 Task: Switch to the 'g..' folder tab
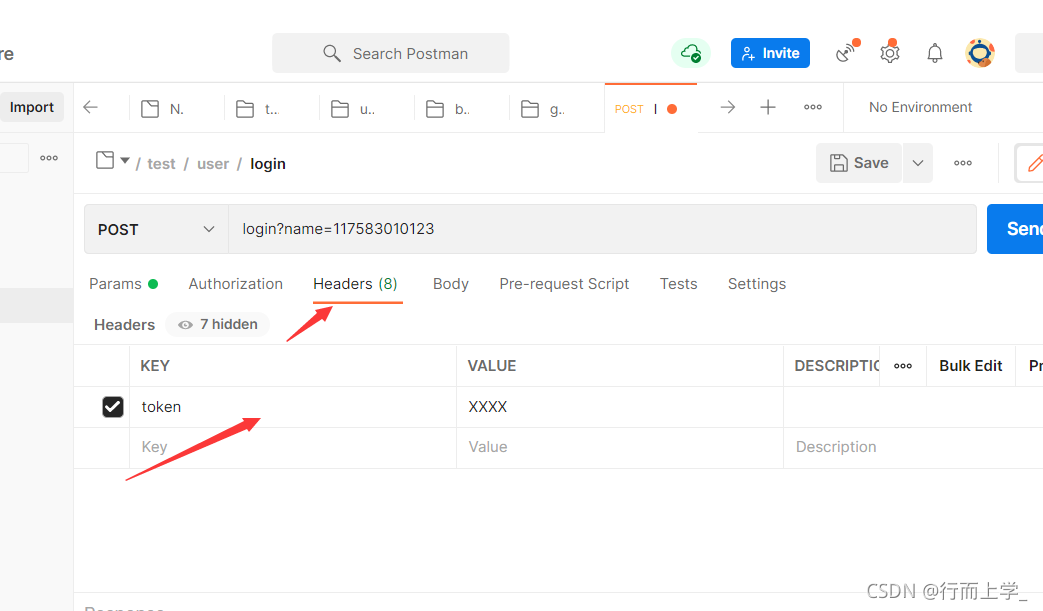(x=543, y=108)
